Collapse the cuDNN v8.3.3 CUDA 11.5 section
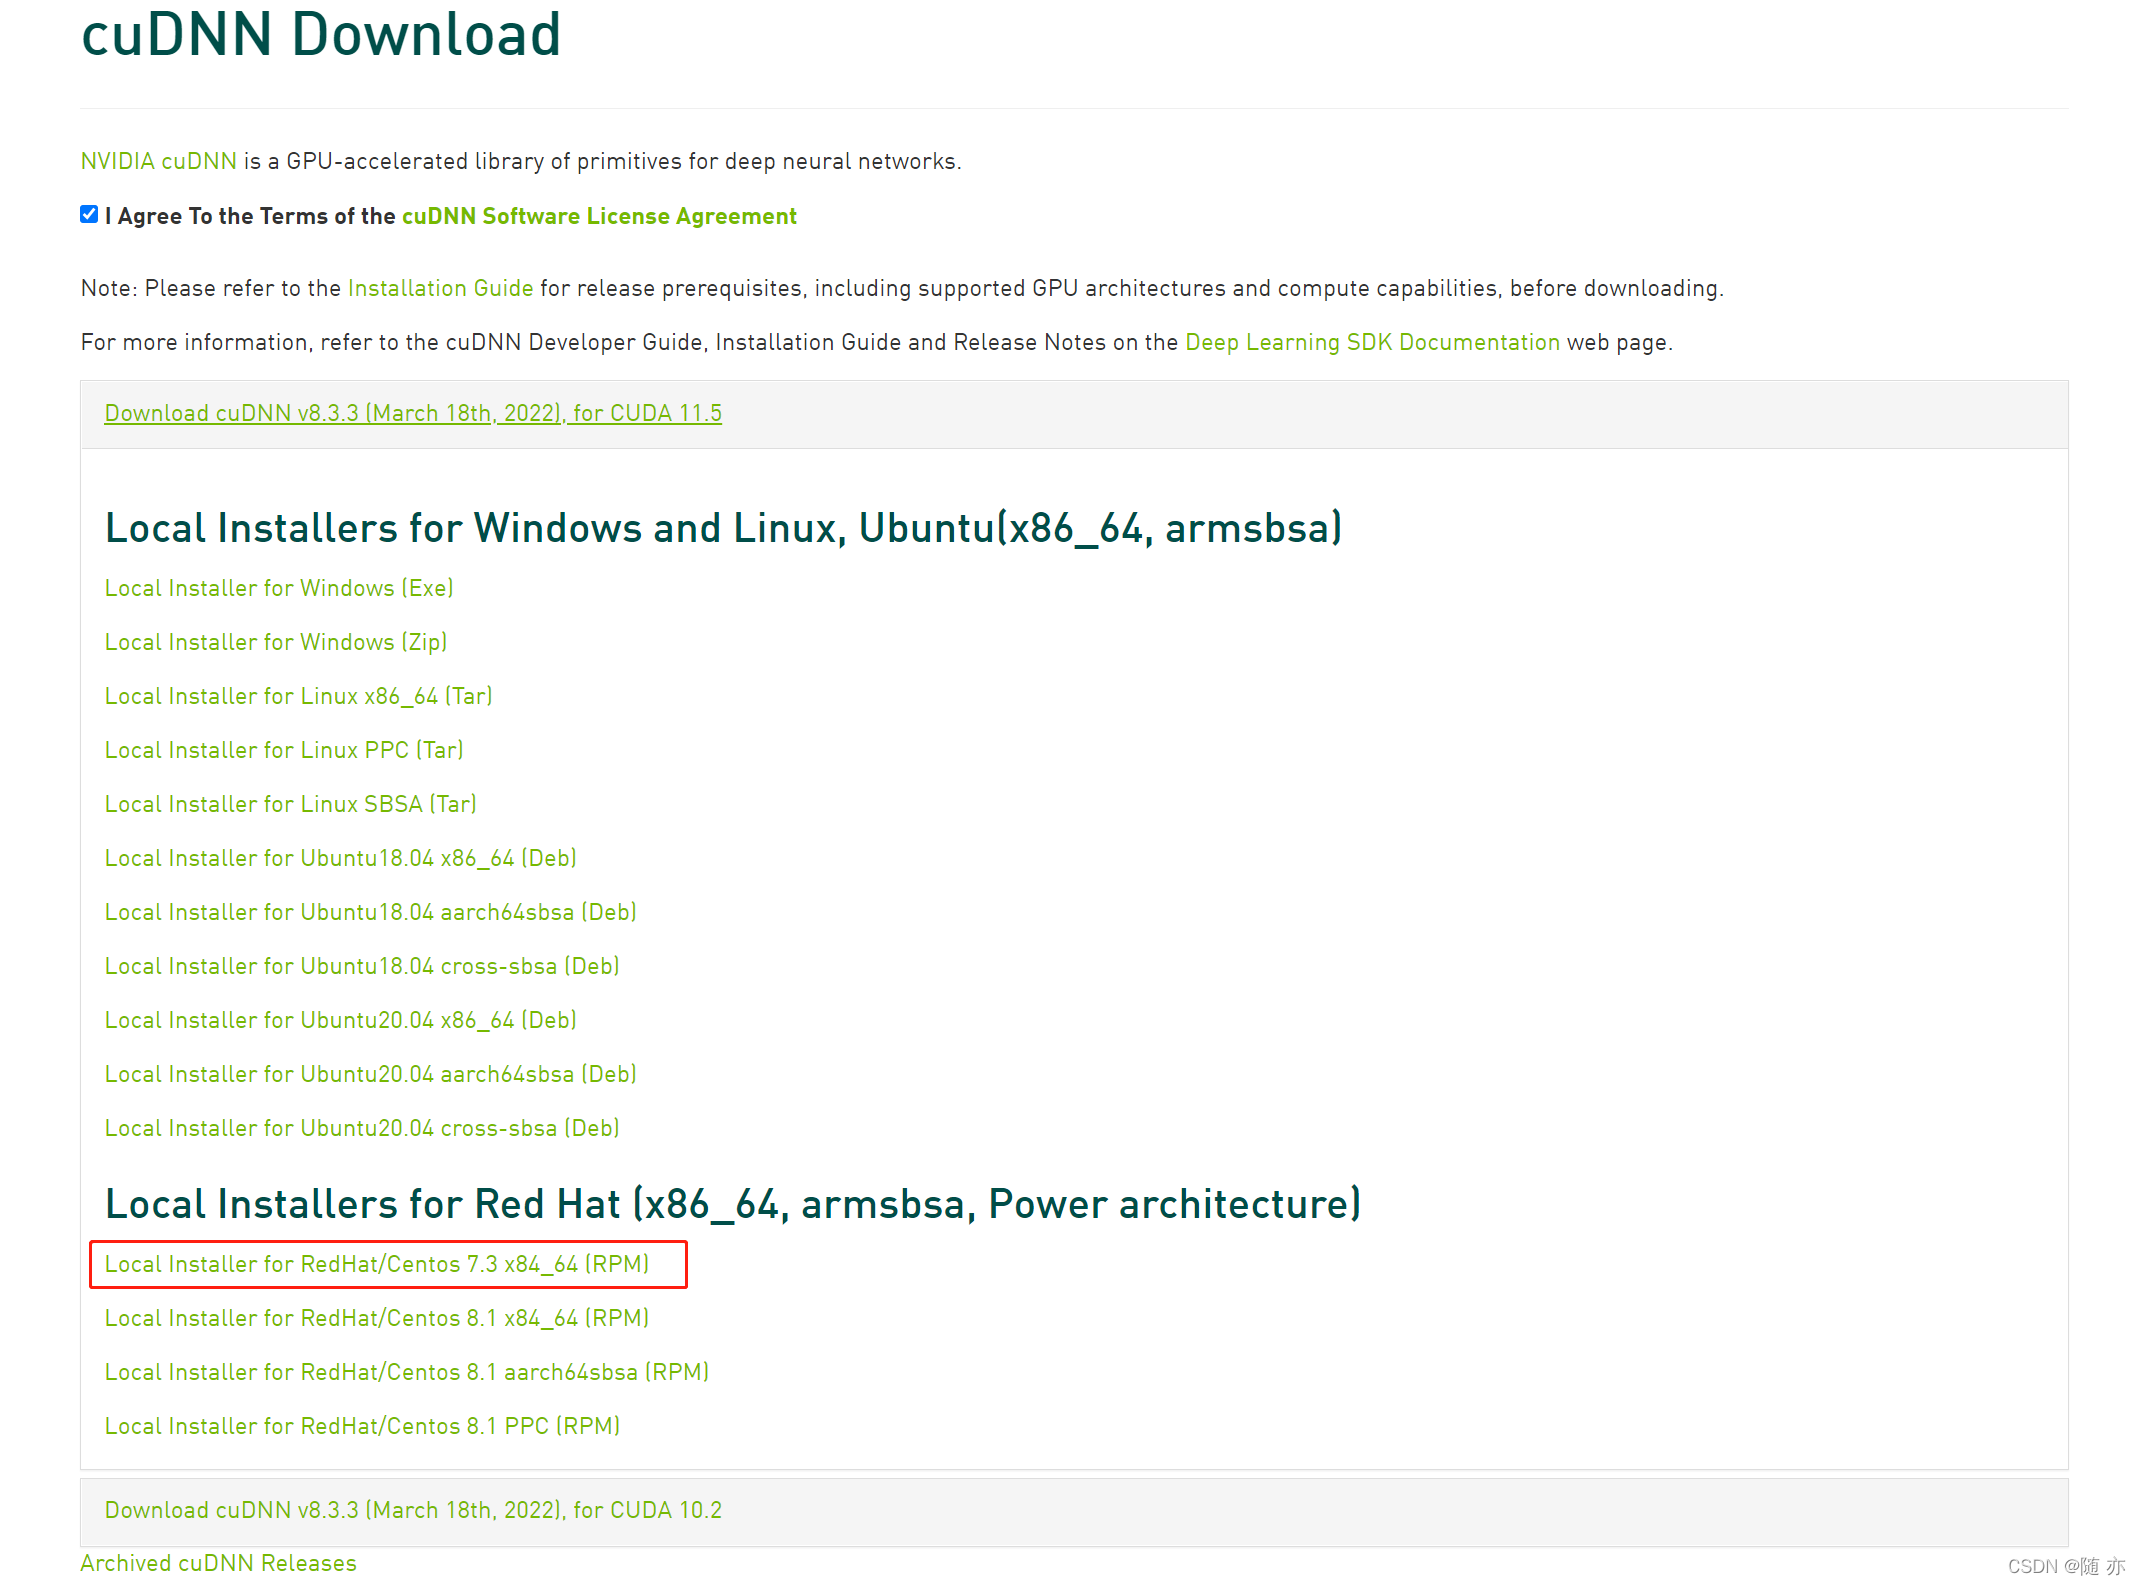 (x=412, y=413)
